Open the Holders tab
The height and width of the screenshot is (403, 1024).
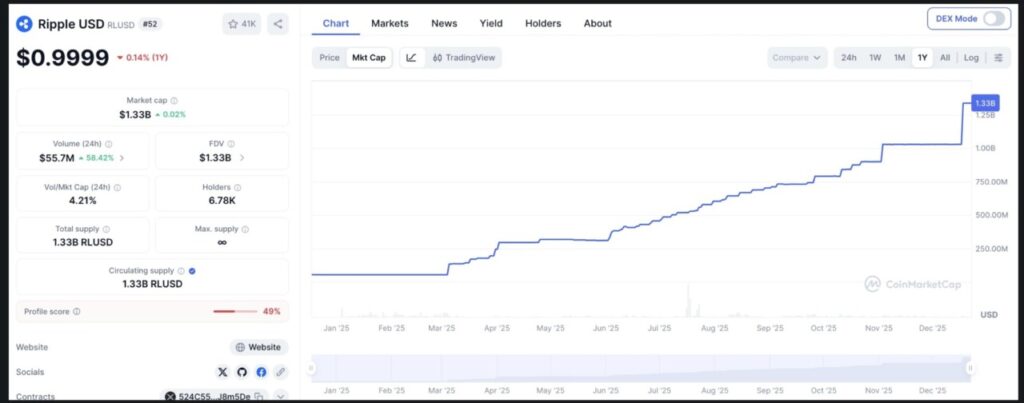(543, 23)
